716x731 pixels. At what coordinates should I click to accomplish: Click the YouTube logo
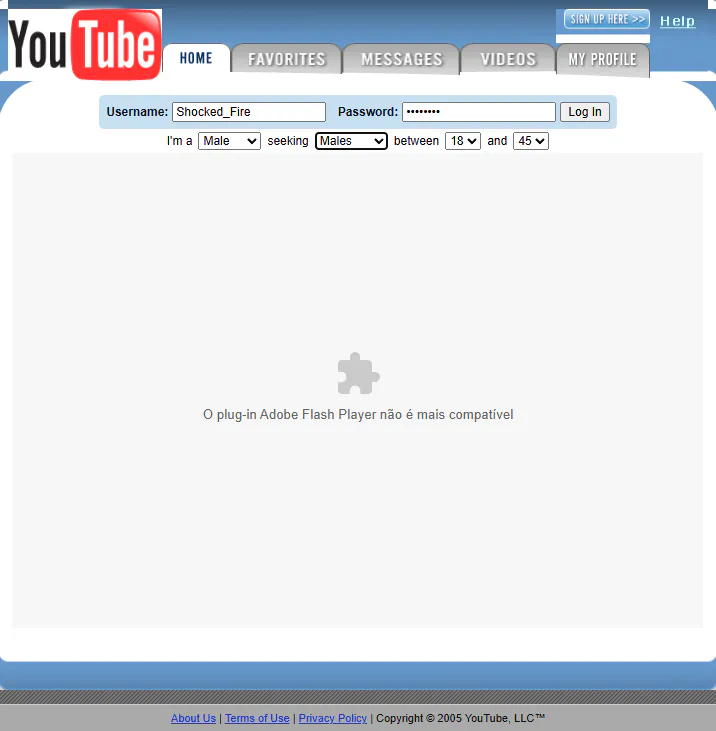[85, 45]
